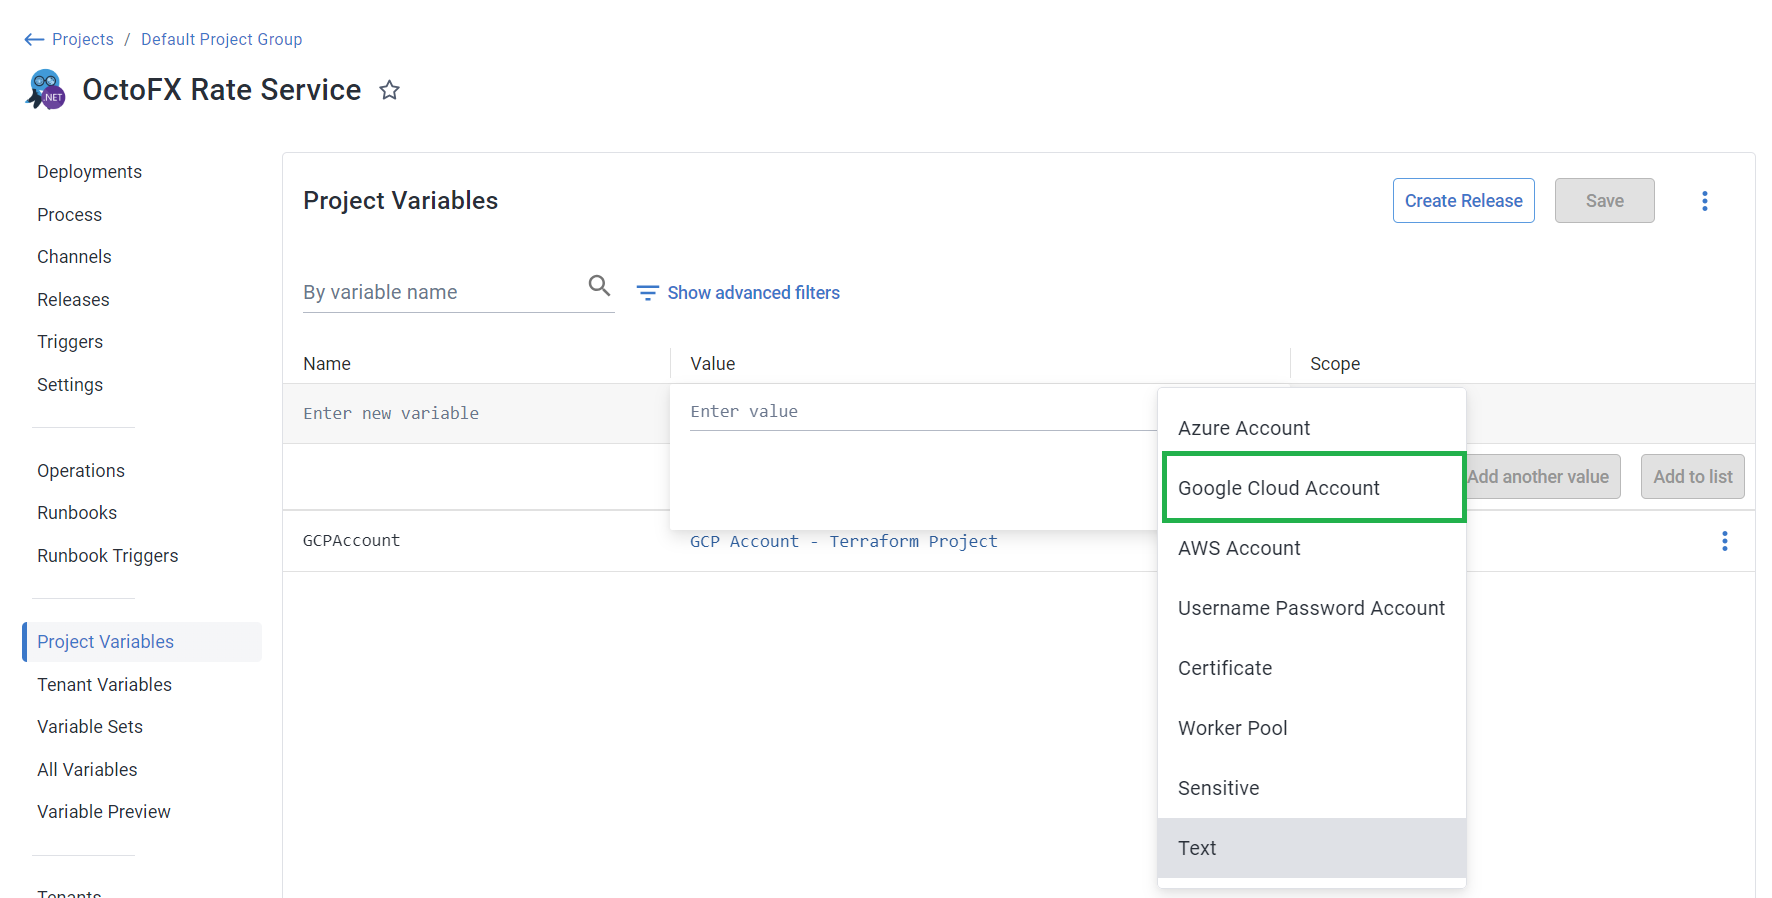Open Releases in the sidebar

(73, 300)
